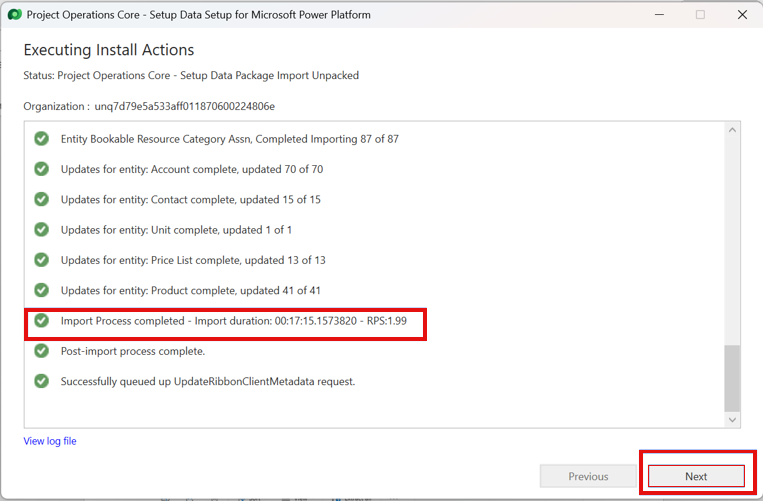Viewport: 763px width, 501px height.
Task: Click green check beside Unit update row
Action: tap(41, 229)
